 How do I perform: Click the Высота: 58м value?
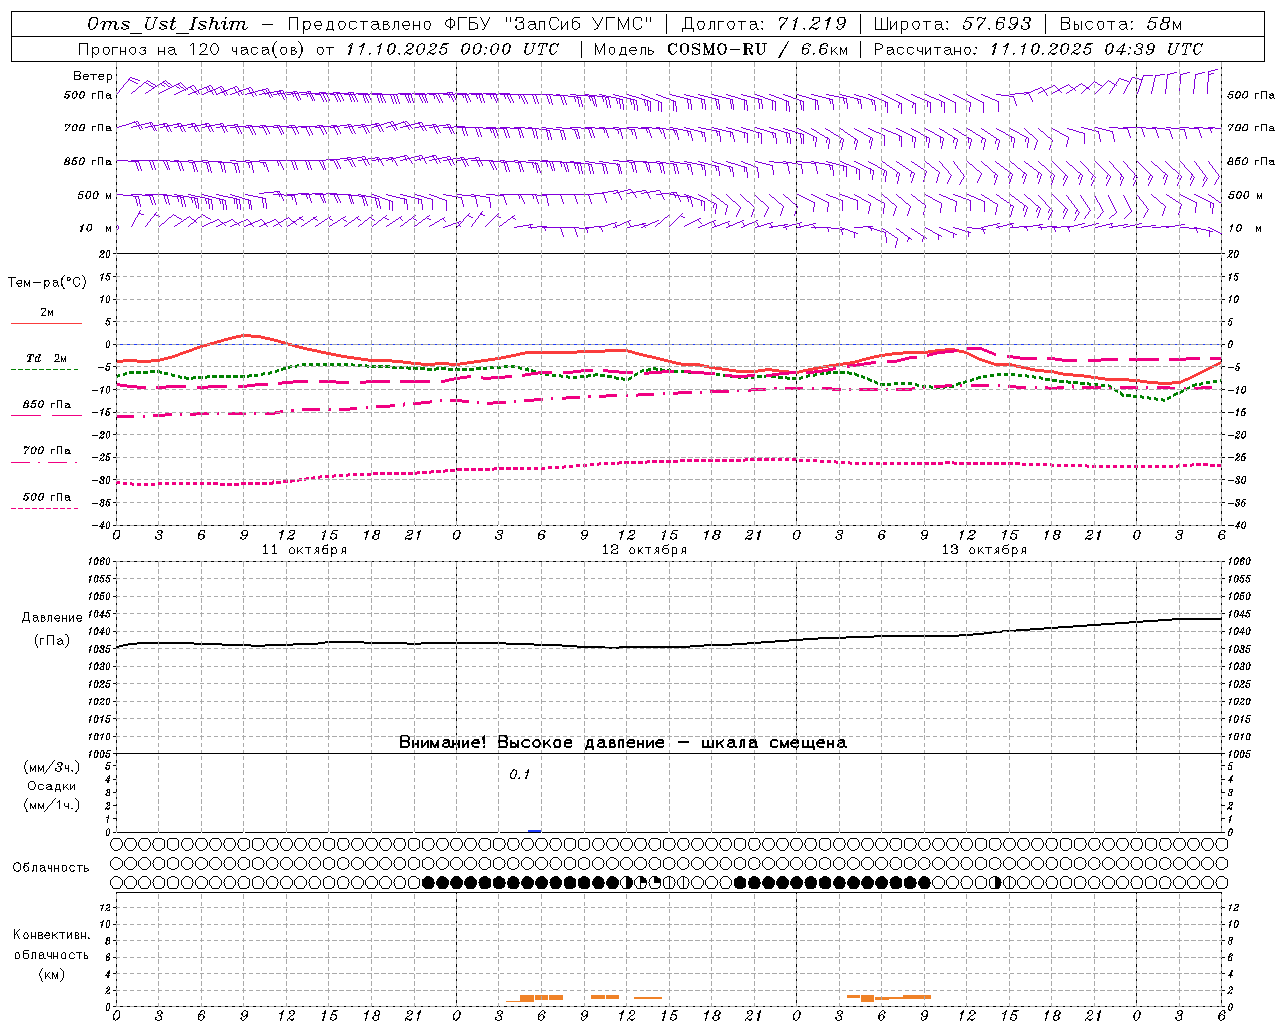point(1121,24)
